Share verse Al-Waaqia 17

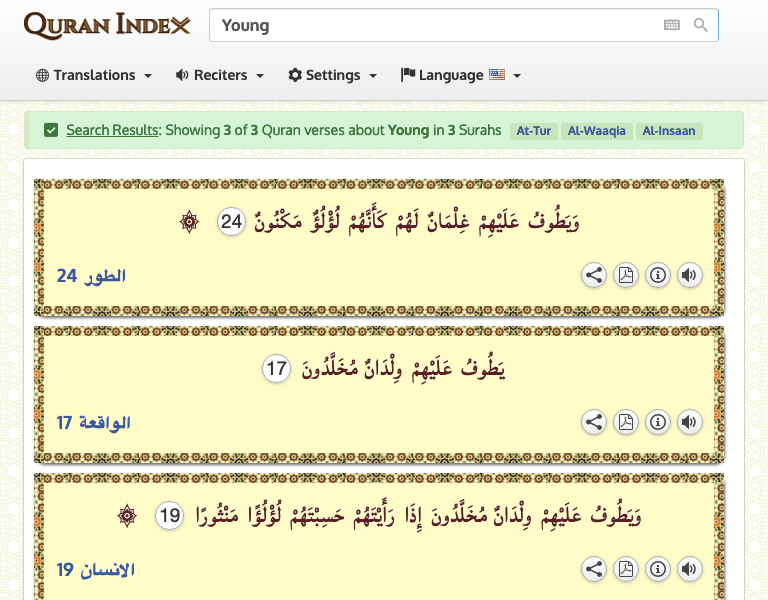click(594, 422)
